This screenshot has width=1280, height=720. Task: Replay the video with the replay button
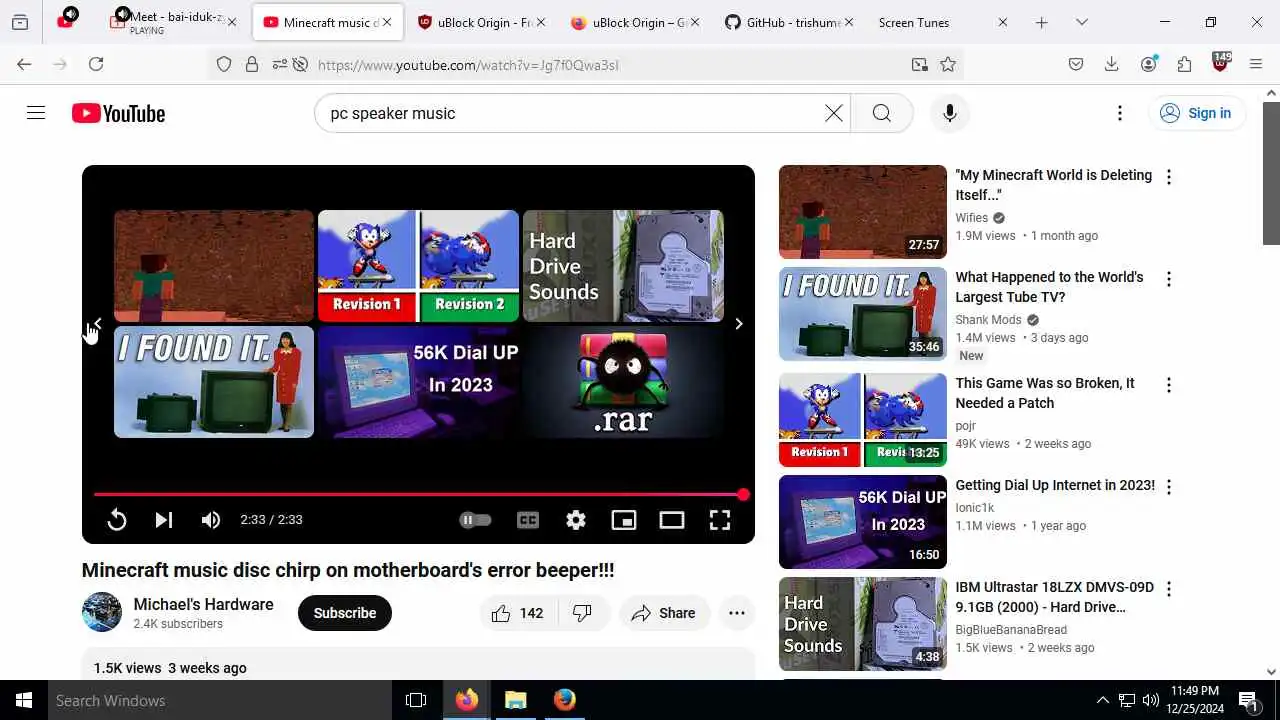(117, 520)
